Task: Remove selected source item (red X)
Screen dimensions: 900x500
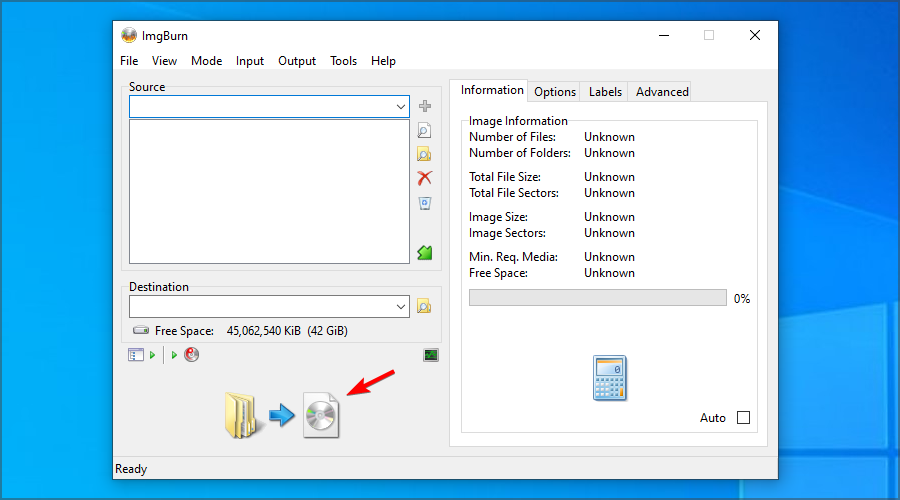Action: tap(424, 178)
